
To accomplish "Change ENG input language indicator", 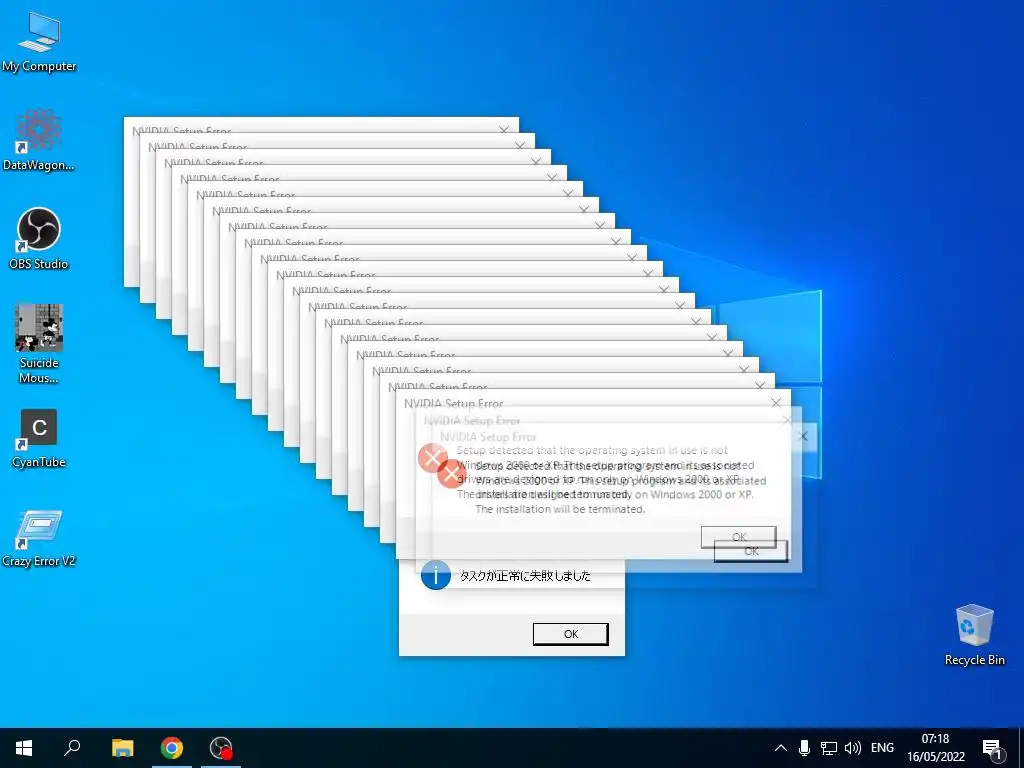I will click(x=882, y=748).
